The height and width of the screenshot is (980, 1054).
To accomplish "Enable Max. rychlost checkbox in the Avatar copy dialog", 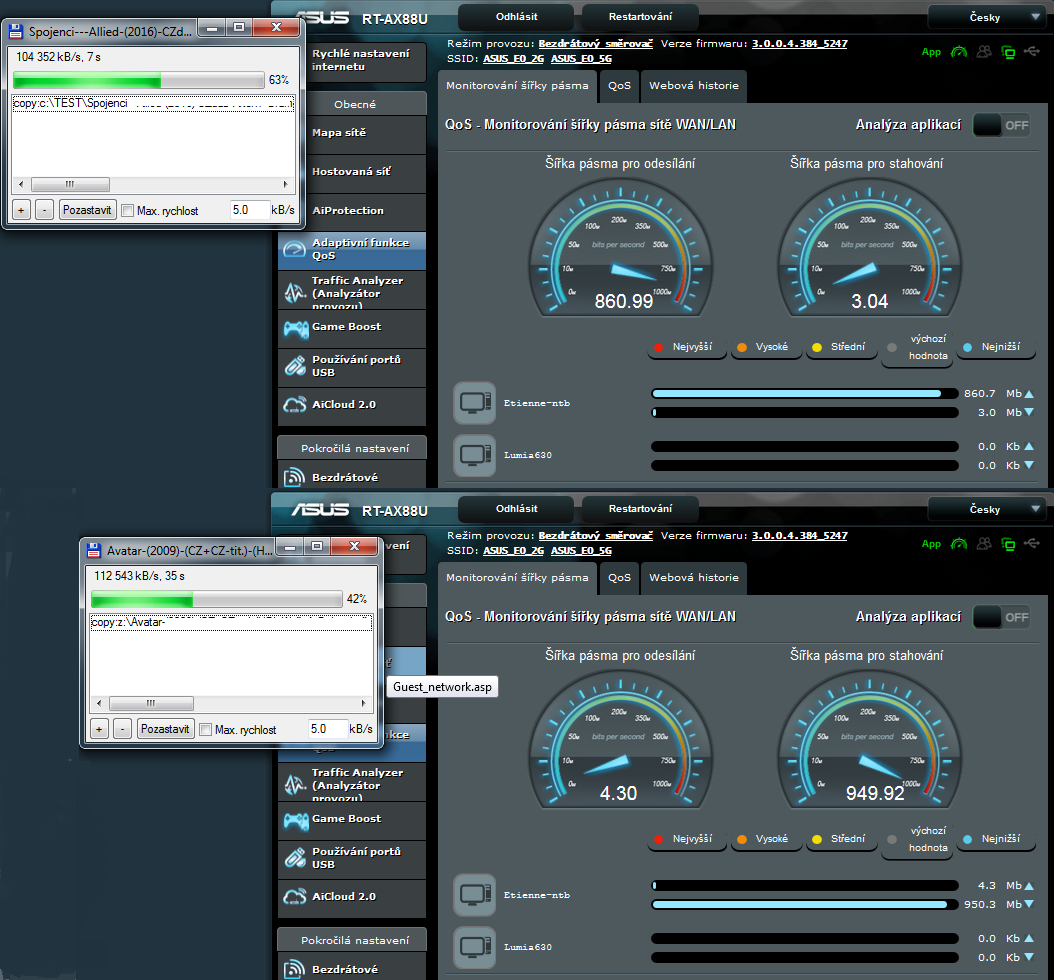I will 206,730.
